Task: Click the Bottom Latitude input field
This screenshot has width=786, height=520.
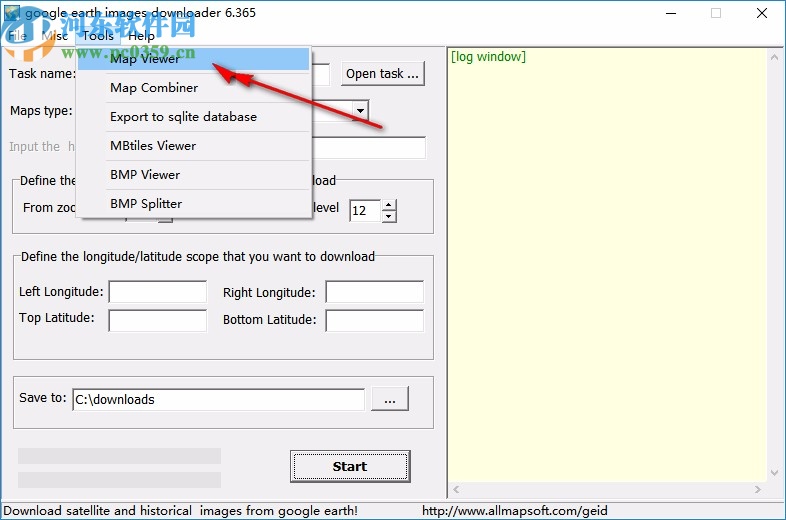Action: coord(374,320)
